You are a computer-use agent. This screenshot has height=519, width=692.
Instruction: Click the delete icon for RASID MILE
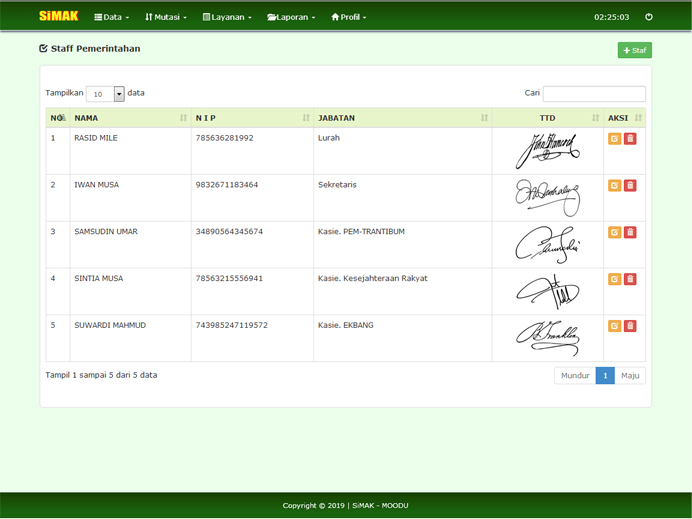point(630,139)
